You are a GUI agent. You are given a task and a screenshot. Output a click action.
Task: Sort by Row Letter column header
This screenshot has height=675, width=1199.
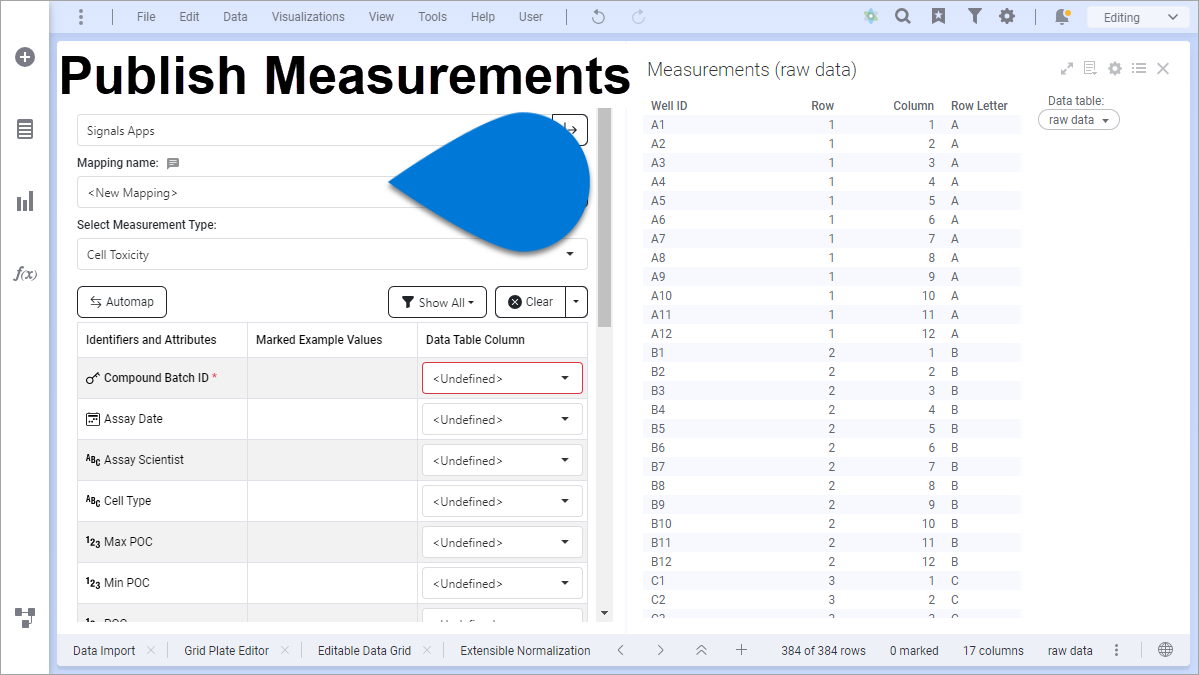tap(980, 105)
